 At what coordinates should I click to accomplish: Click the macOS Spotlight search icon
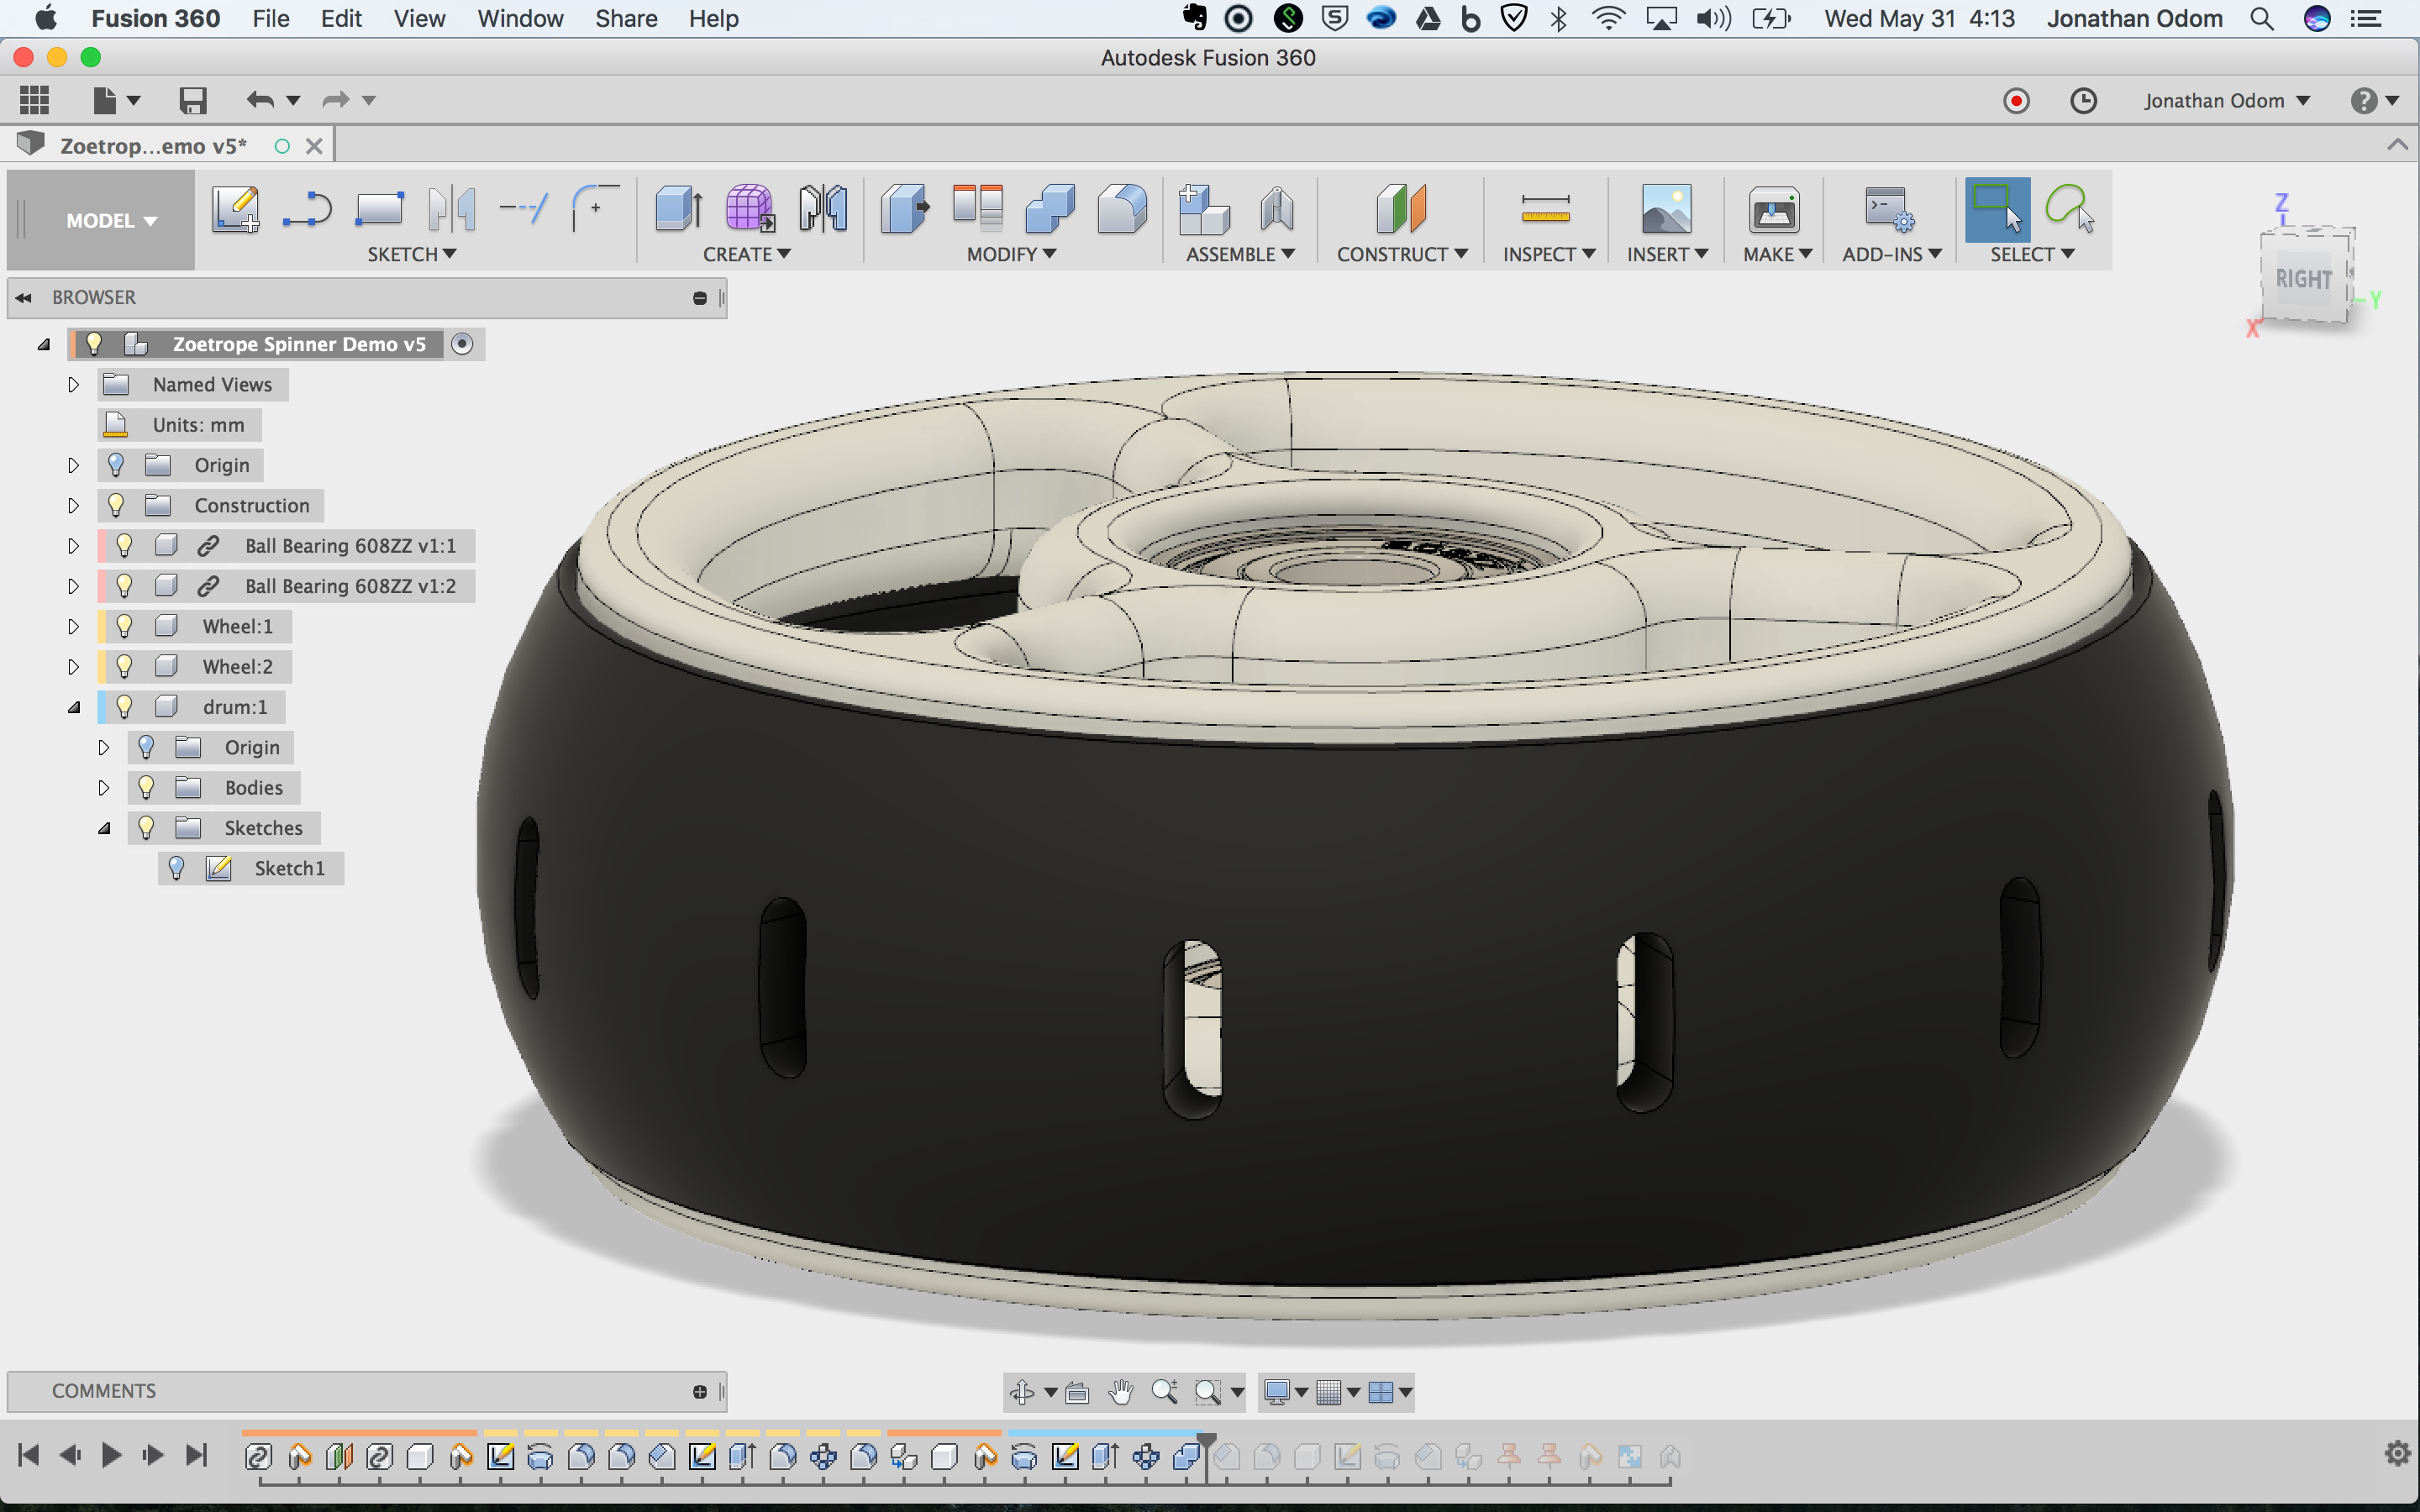(2261, 19)
